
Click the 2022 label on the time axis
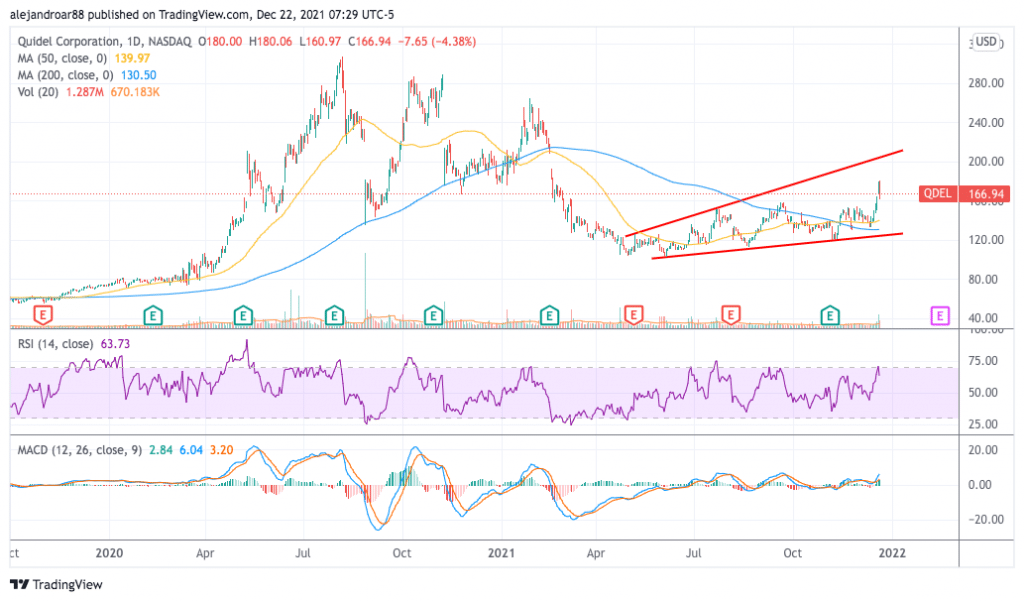pos(892,553)
